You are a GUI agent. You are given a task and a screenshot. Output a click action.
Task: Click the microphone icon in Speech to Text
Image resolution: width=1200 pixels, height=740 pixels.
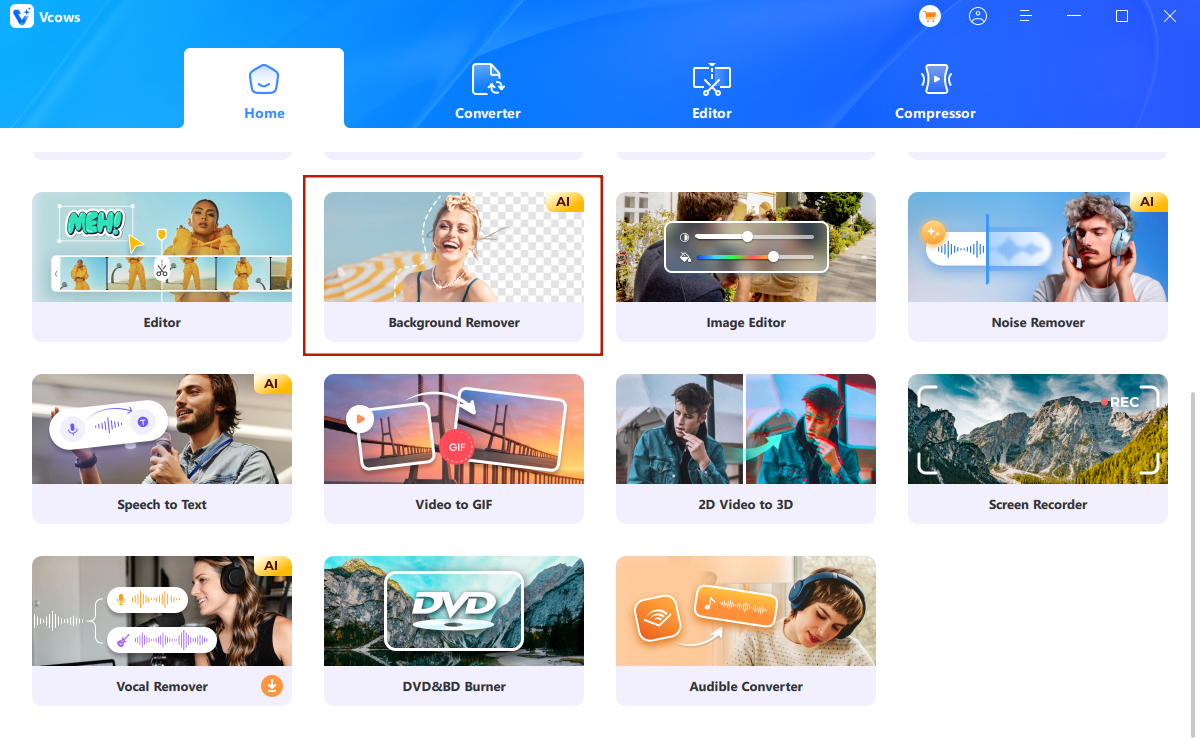pos(71,428)
